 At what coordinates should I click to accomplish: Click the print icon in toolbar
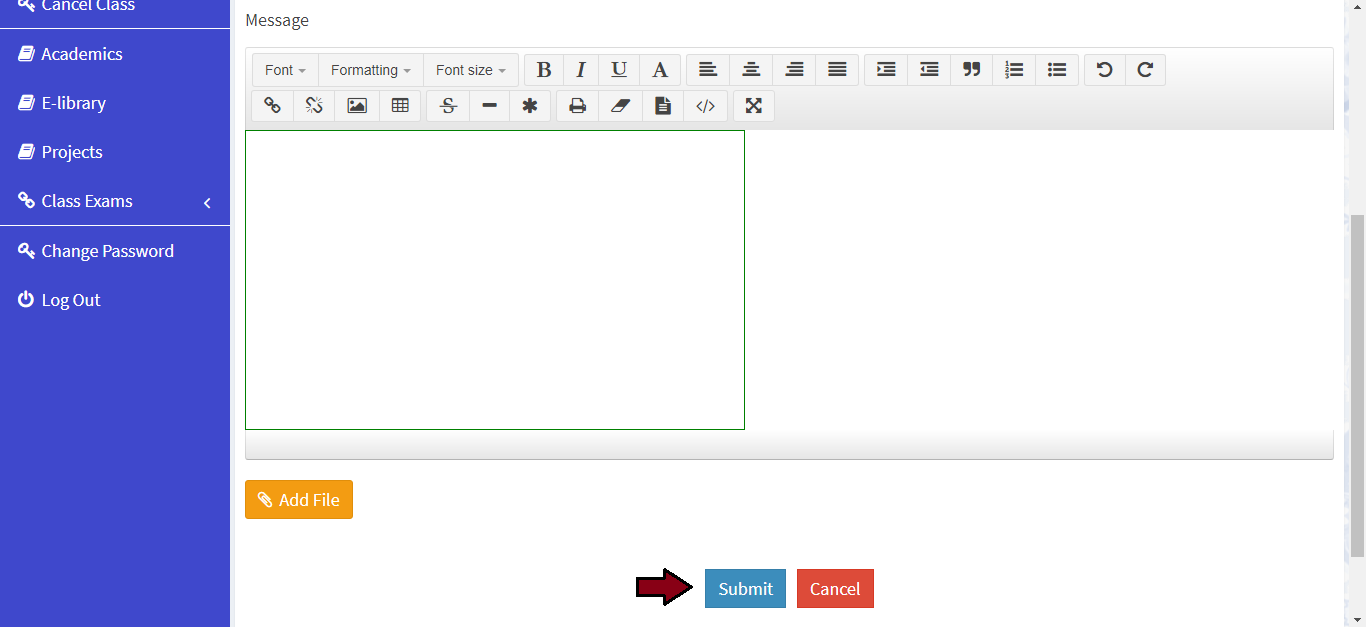tap(577, 106)
